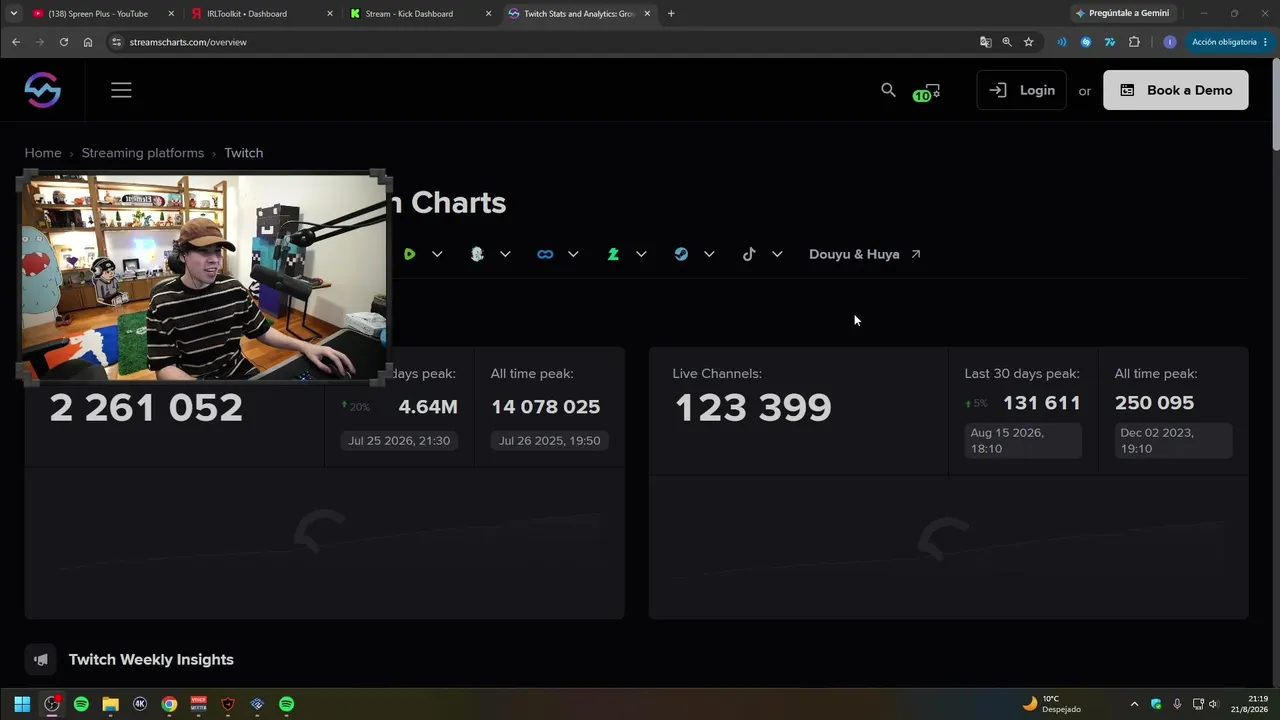Open the compare icon with 10 badge
This screenshot has width=1280, height=720.
(x=928, y=91)
